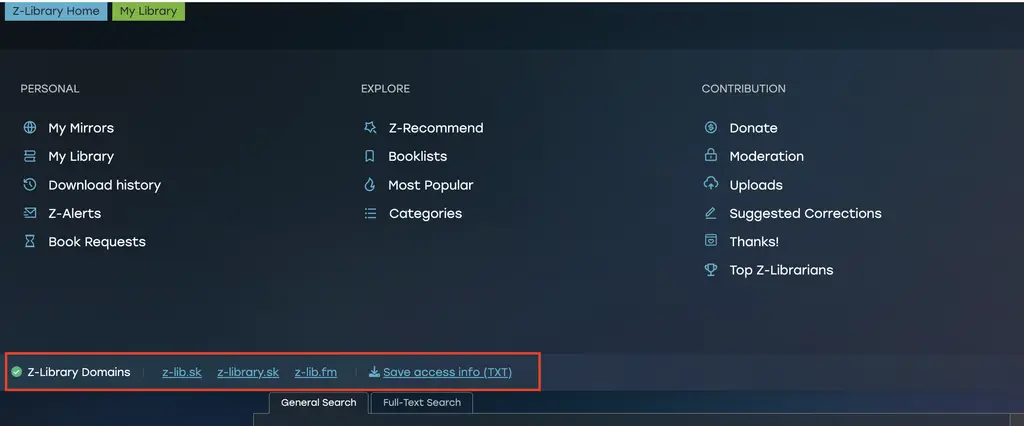Screen dimensions: 1024x426
Task: Open Moderation
Action: tap(766, 156)
